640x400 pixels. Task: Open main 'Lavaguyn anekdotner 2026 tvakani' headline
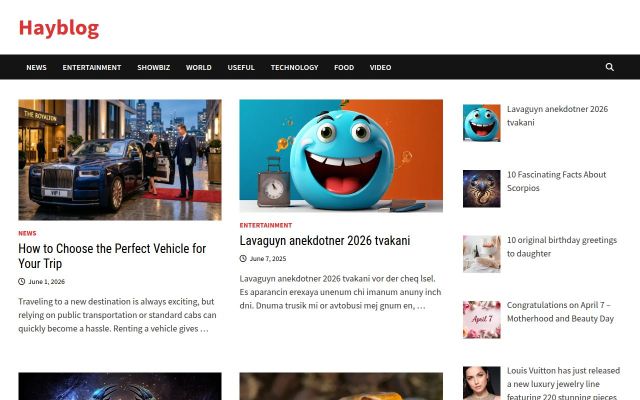325,240
